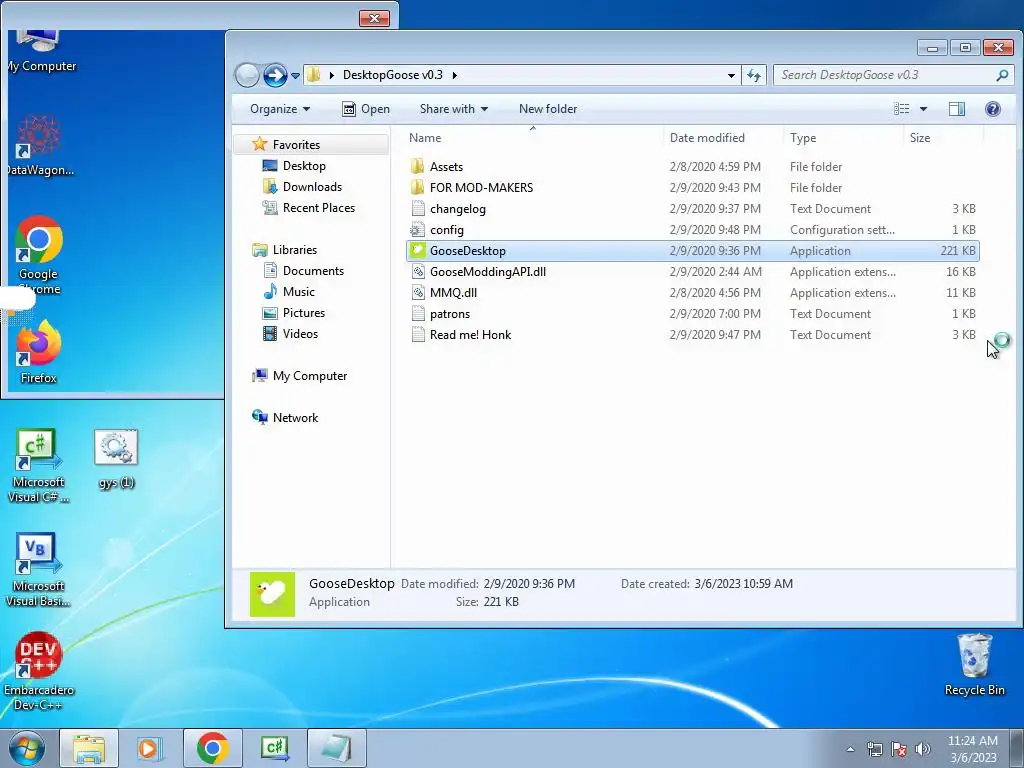
Task: Select GooseModdingAPI.dll file
Action: (x=487, y=272)
